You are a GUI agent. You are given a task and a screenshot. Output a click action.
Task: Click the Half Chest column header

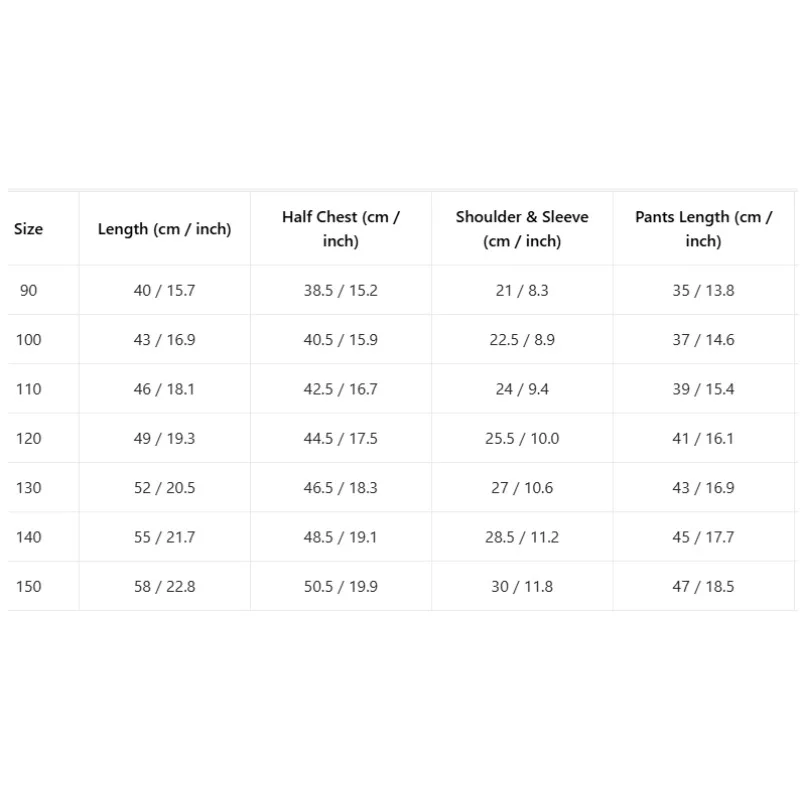[x=341, y=229]
